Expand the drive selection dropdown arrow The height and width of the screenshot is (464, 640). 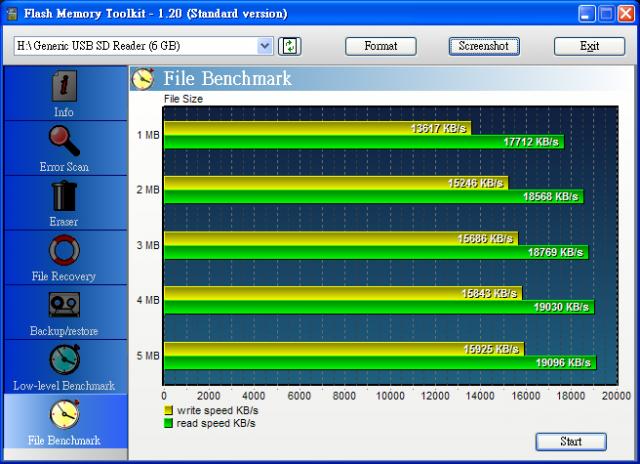[x=265, y=46]
